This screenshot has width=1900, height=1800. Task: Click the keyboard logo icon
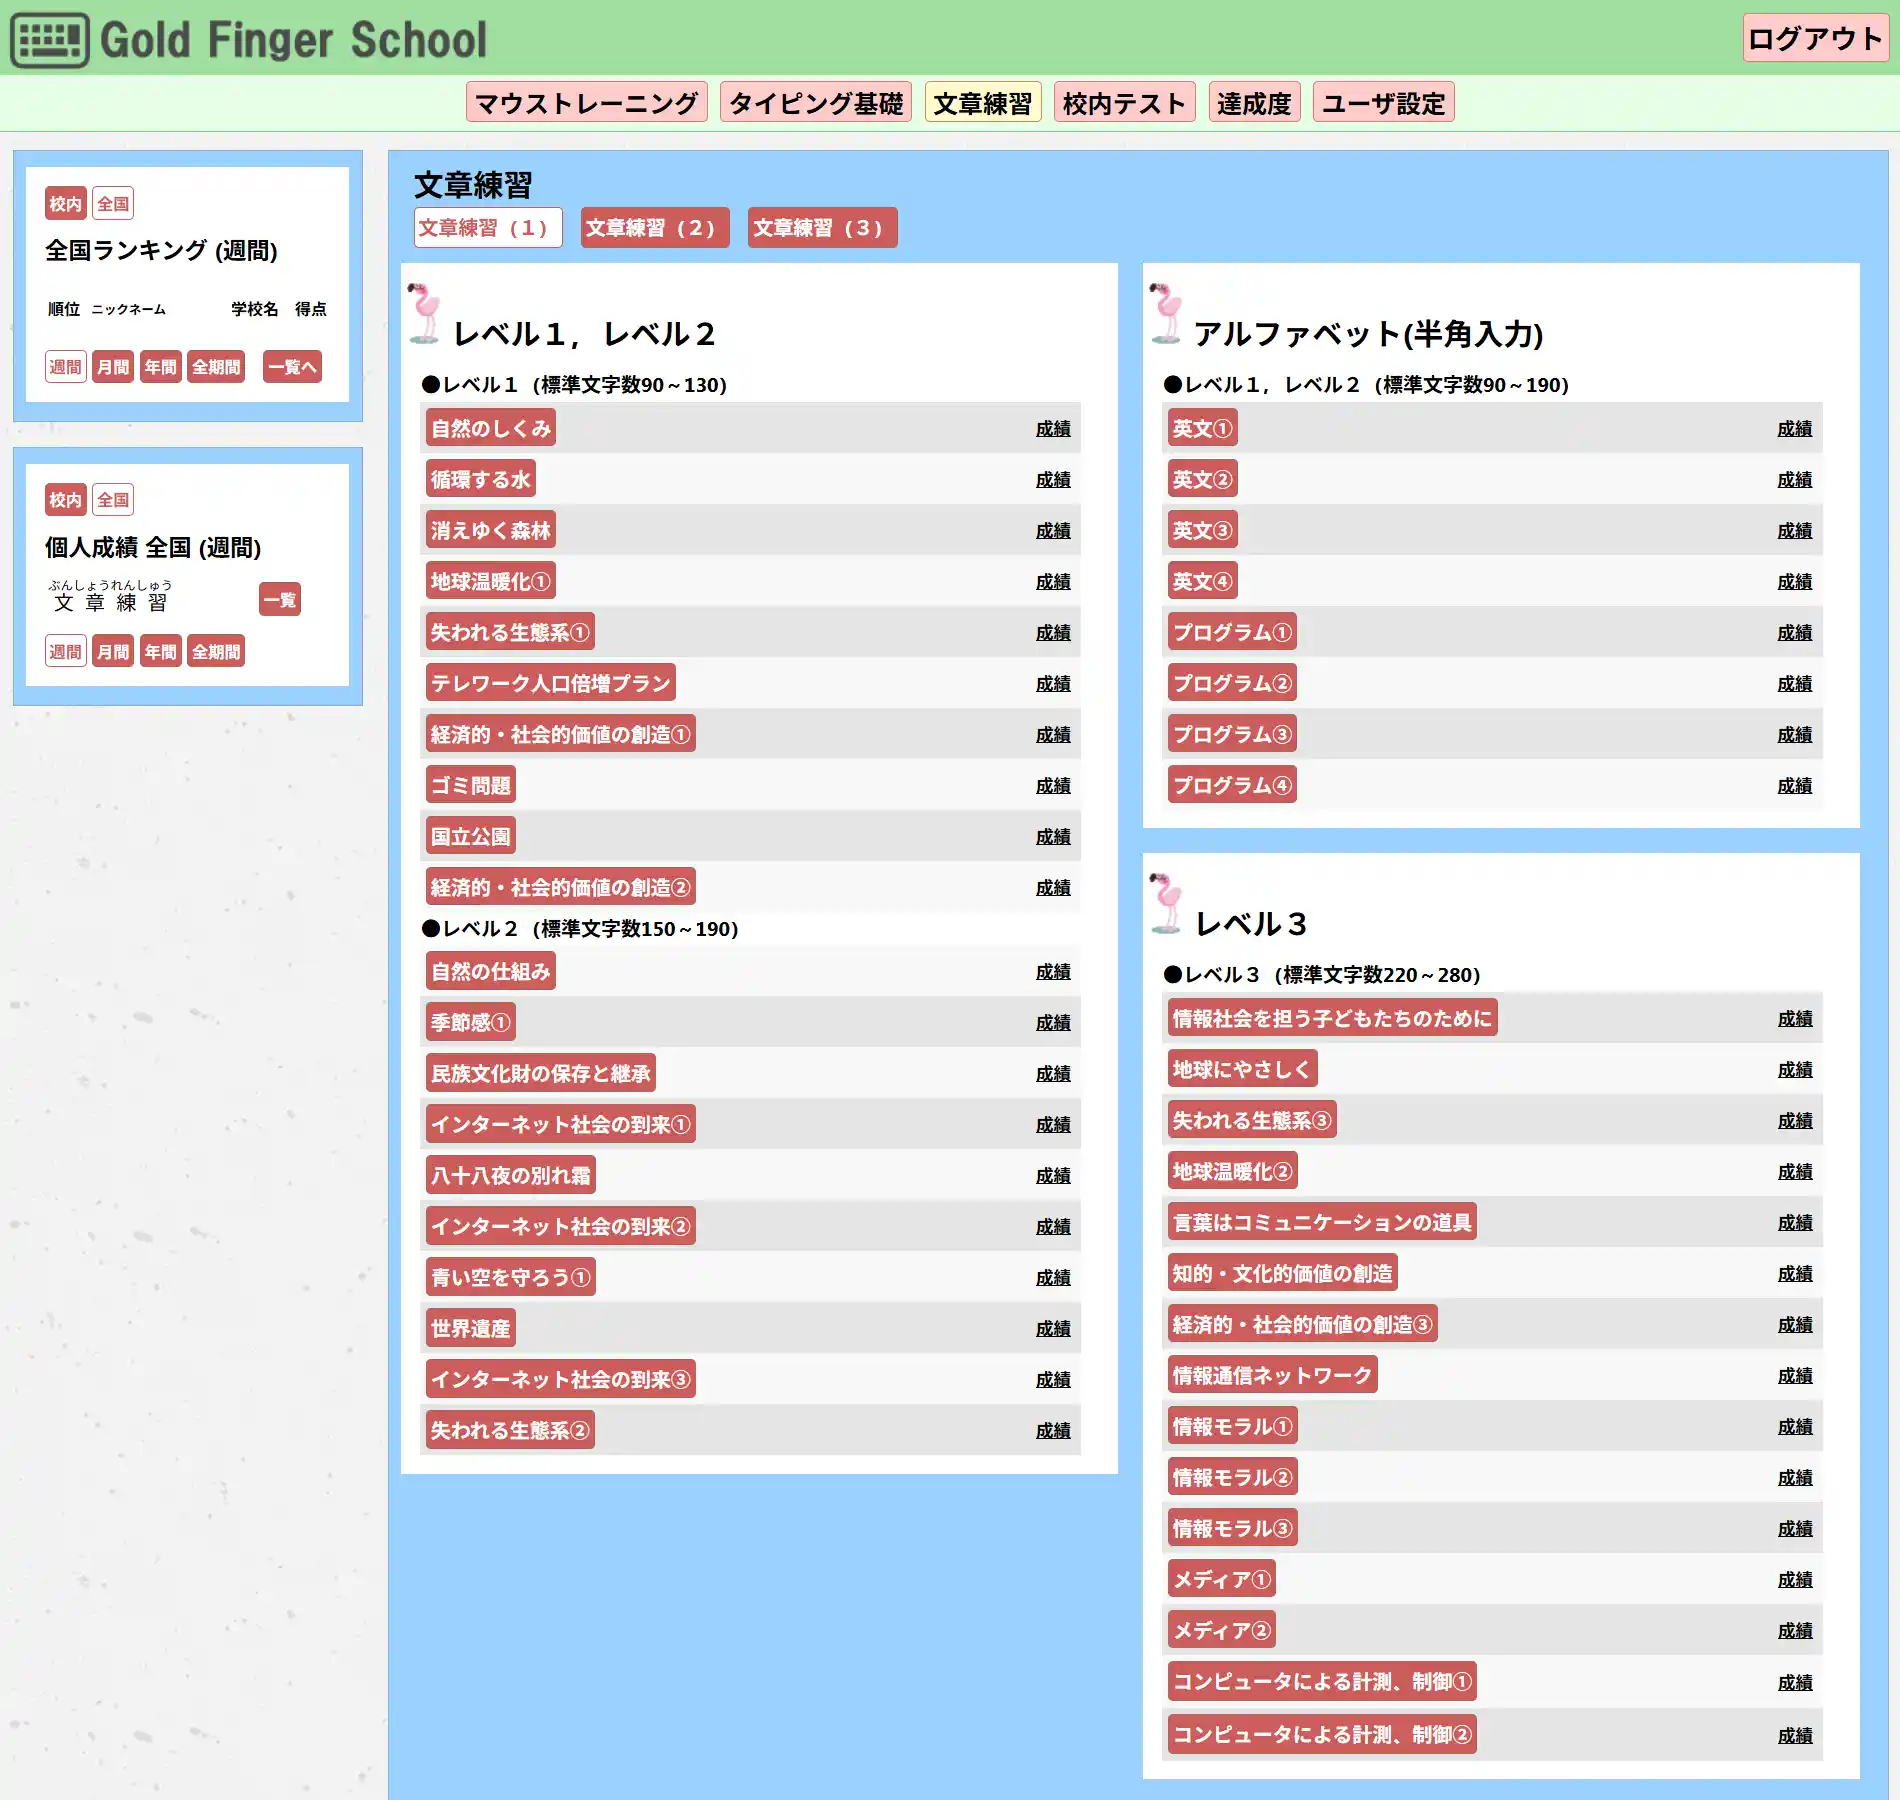click(x=50, y=40)
